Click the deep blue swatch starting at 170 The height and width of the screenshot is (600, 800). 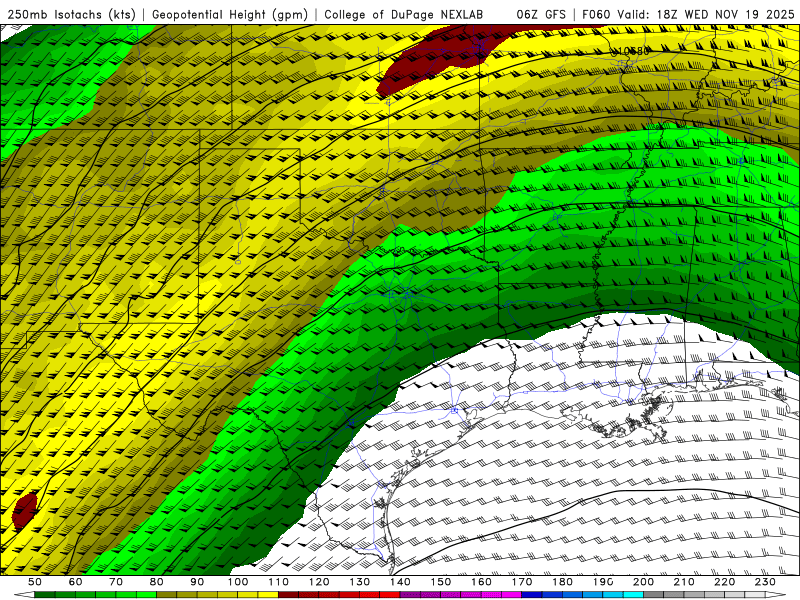(x=532, y=595)
